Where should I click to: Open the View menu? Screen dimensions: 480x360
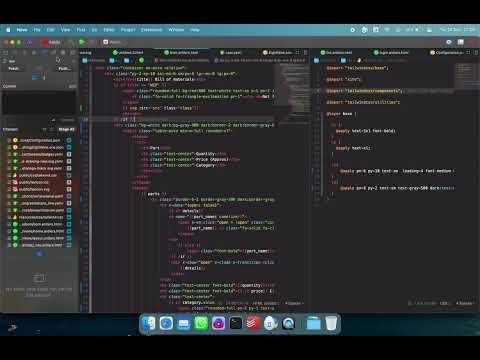pos(65,30)
